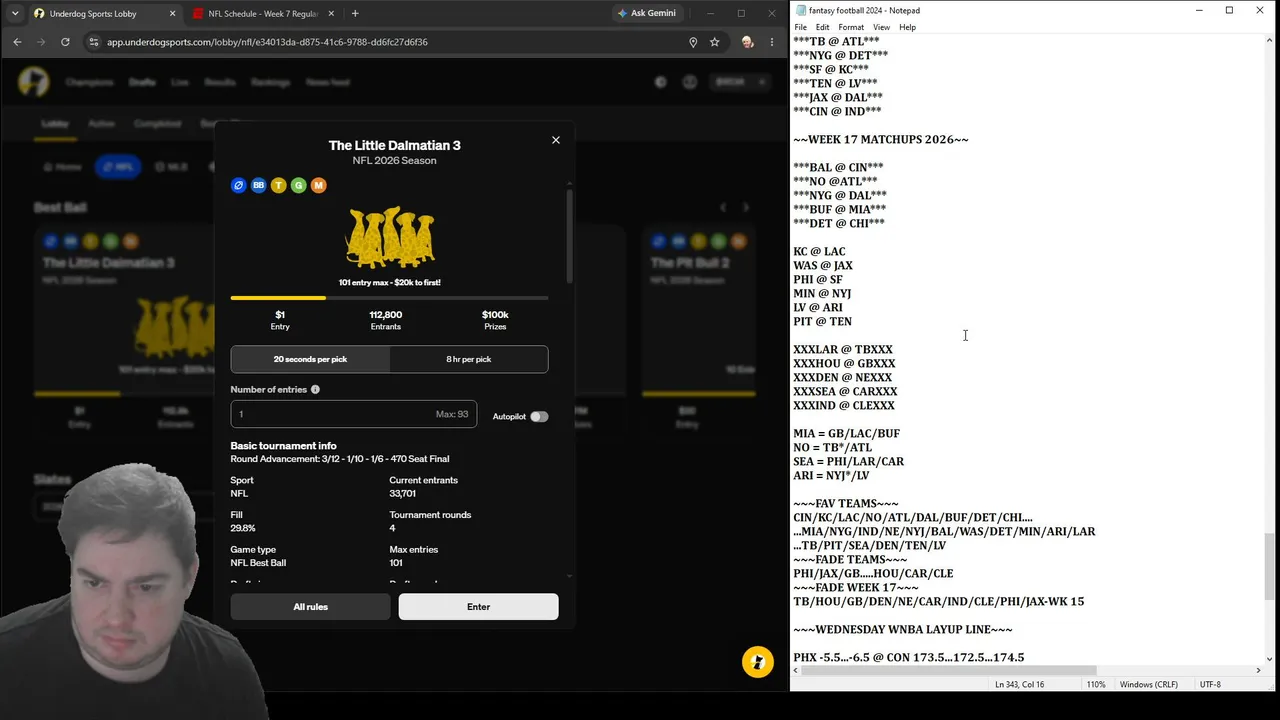Focus the Number of entries input field

(x=354, y=414)
